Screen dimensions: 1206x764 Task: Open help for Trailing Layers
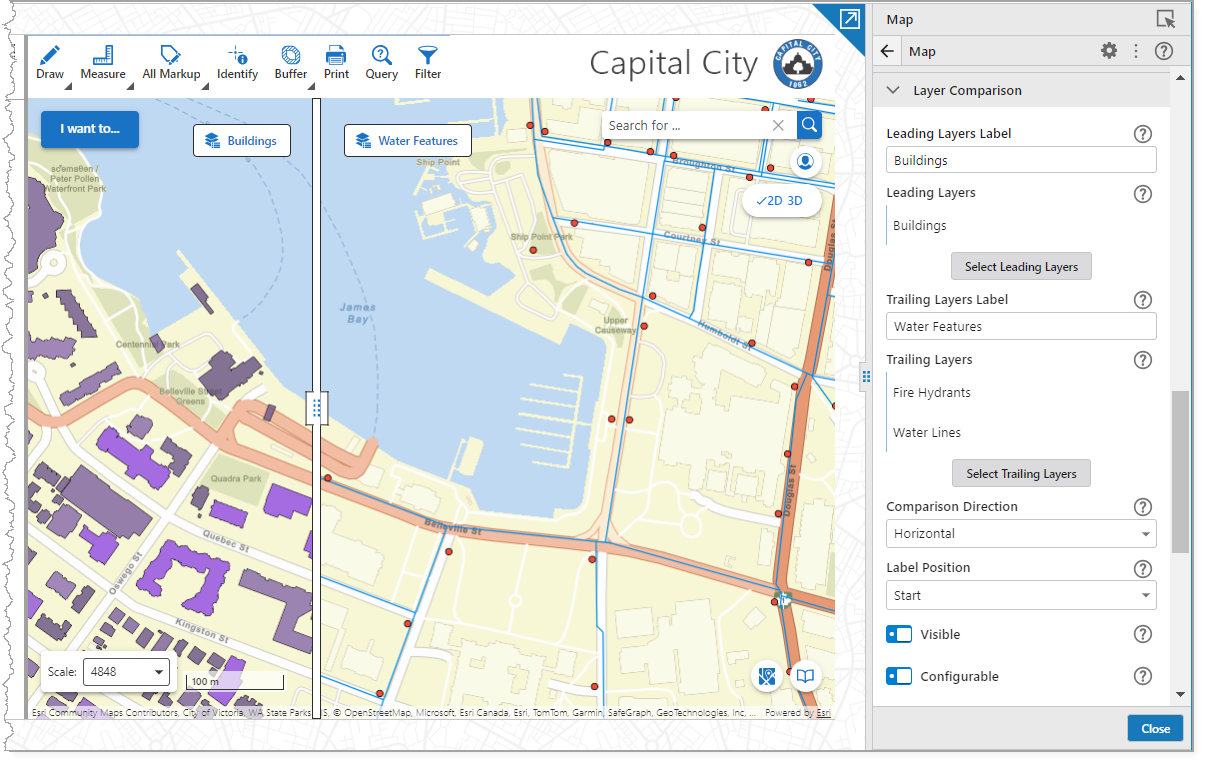click(x=1143, y=360)
